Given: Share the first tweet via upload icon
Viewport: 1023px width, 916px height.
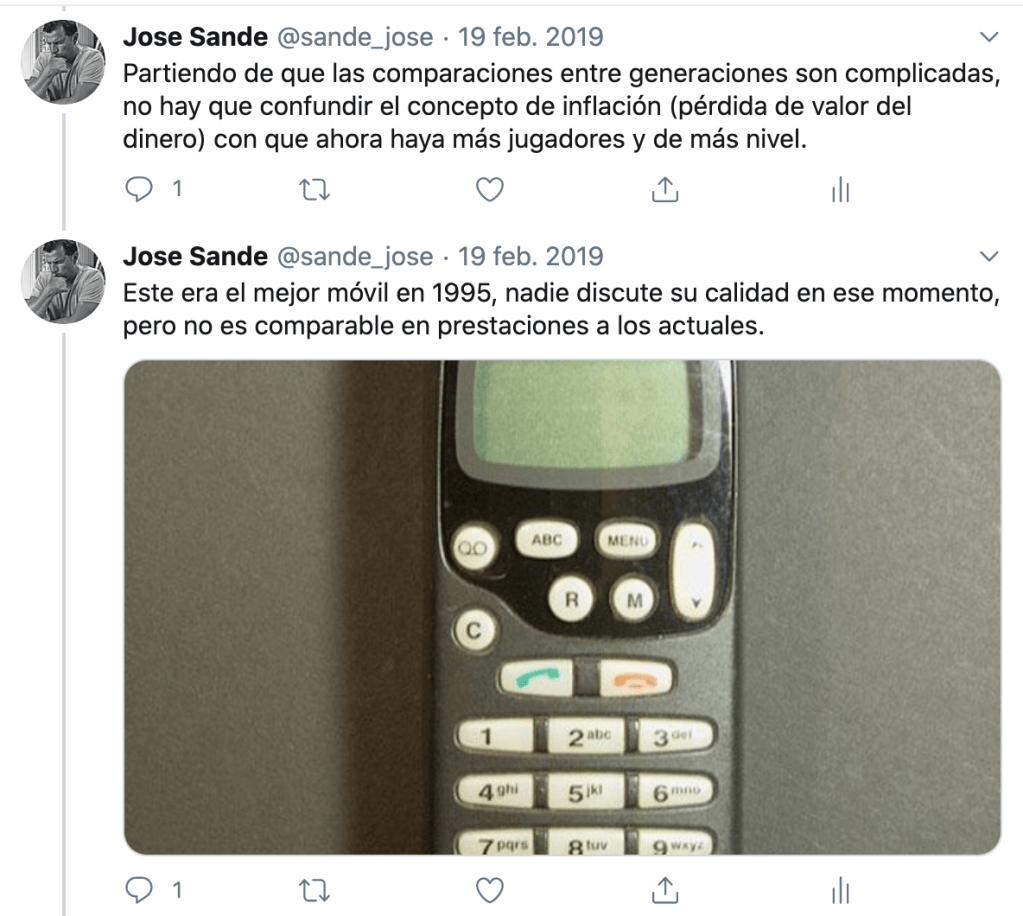Looking at the screenshot, I should [665, 189].
